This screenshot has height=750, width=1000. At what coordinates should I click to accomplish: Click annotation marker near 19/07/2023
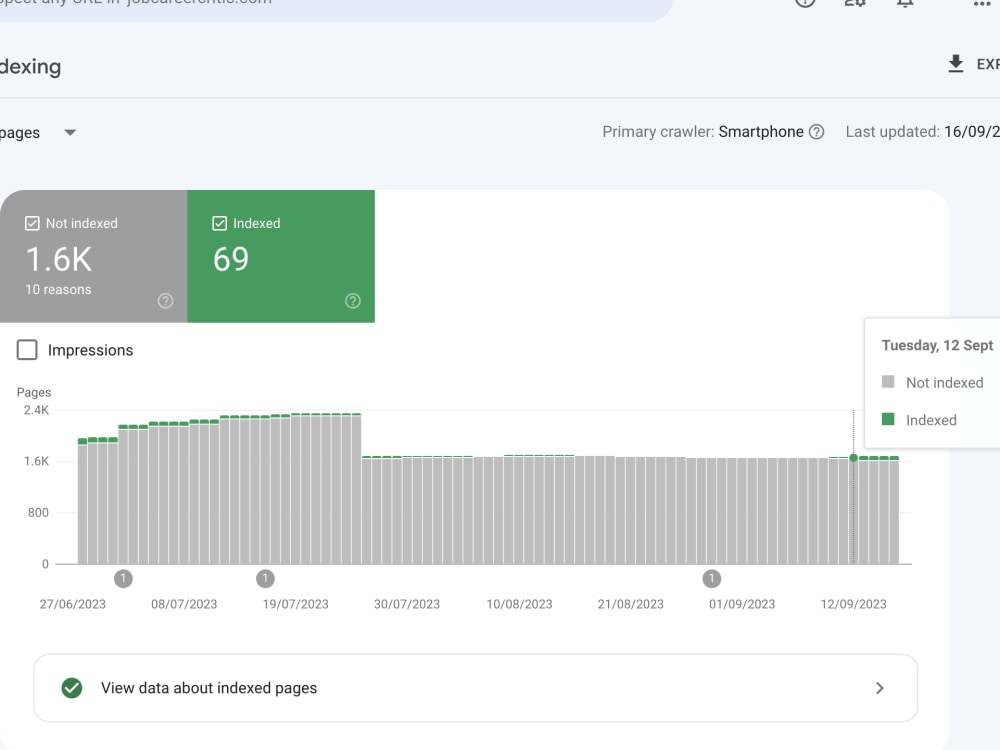point(265,578)
